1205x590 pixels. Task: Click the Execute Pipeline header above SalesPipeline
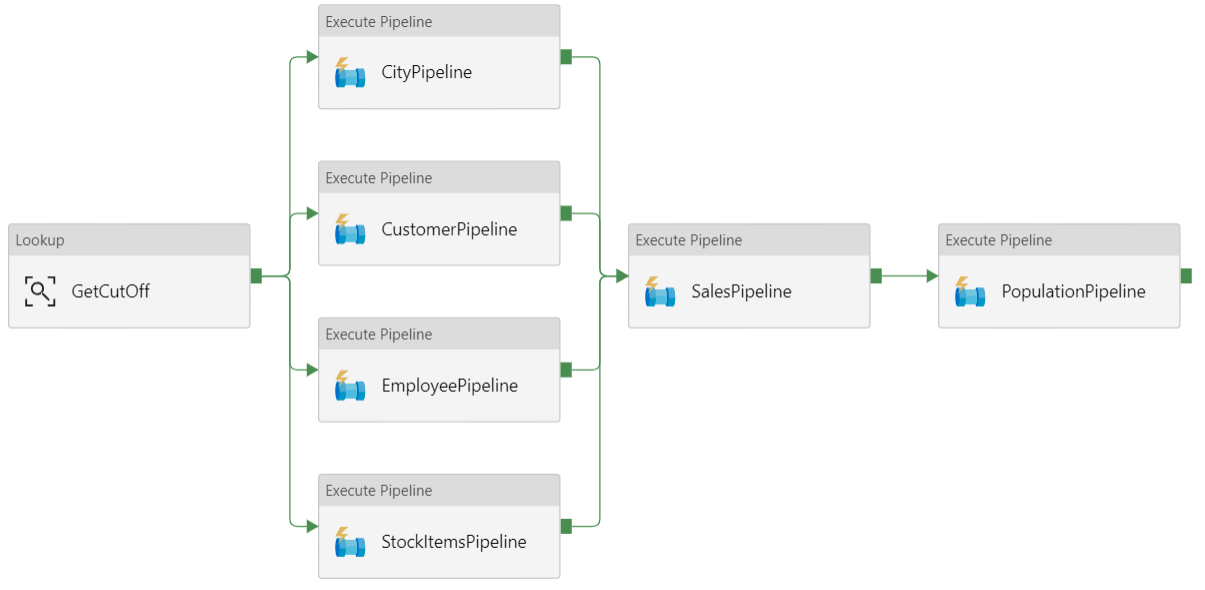(749, 240)
